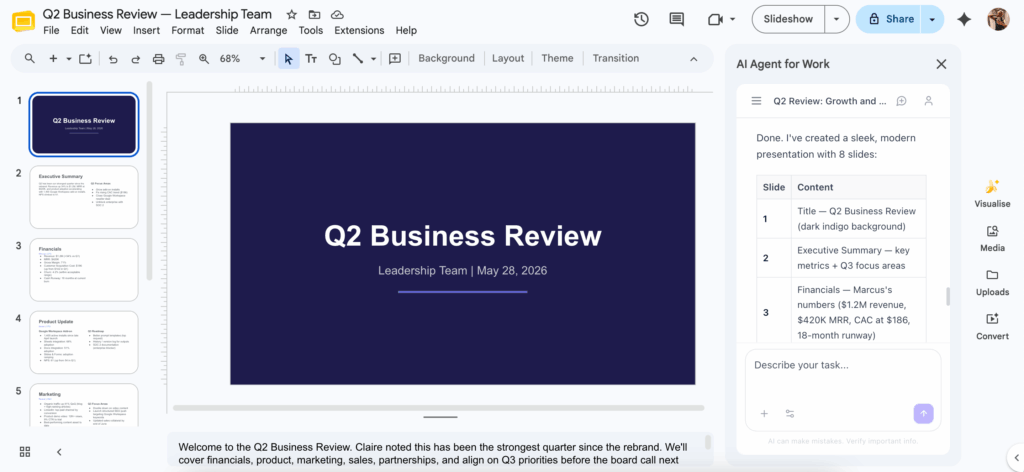The height and width of the screenshot is (472, 1024).
Task: Expand the line tool dropdown arrow
Action: (374, 59)
